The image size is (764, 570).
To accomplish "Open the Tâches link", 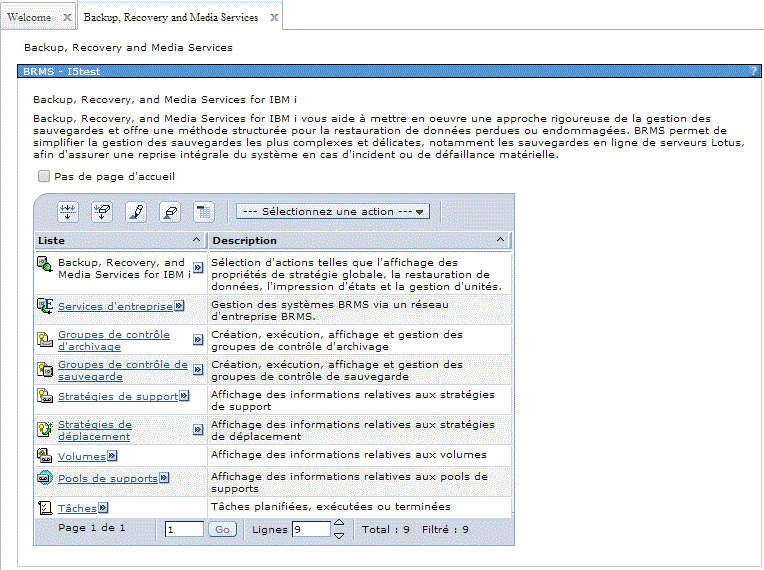I will [77, 509].
